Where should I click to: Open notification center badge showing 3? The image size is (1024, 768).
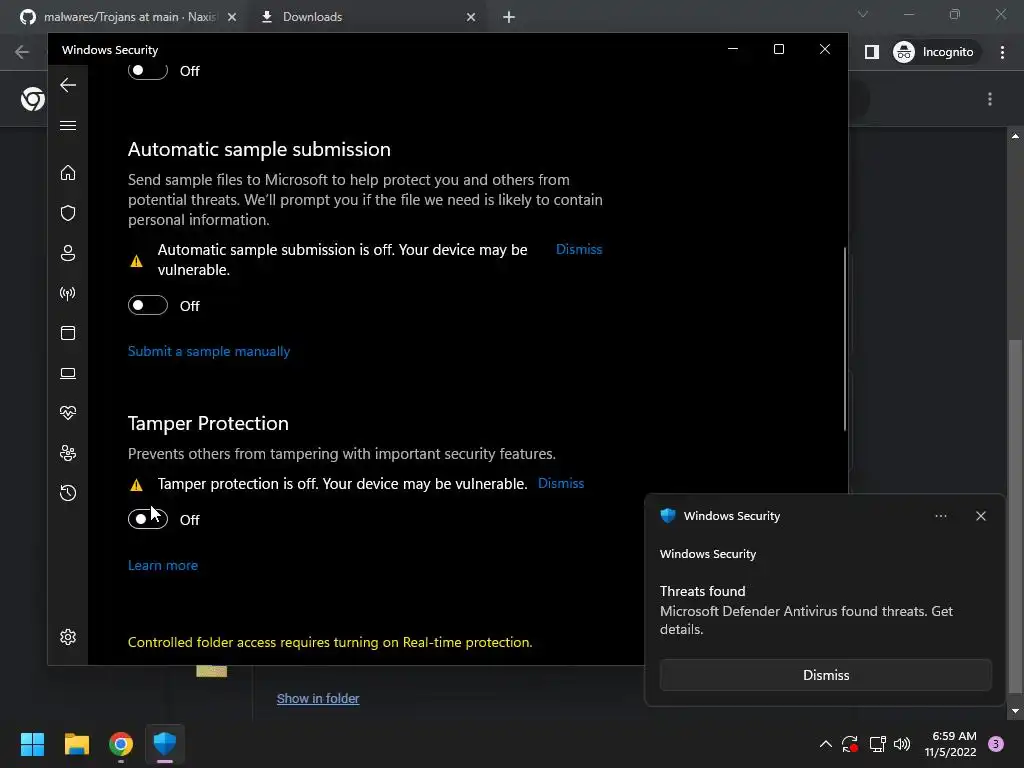pyautogui.click(x=996, y=744)
